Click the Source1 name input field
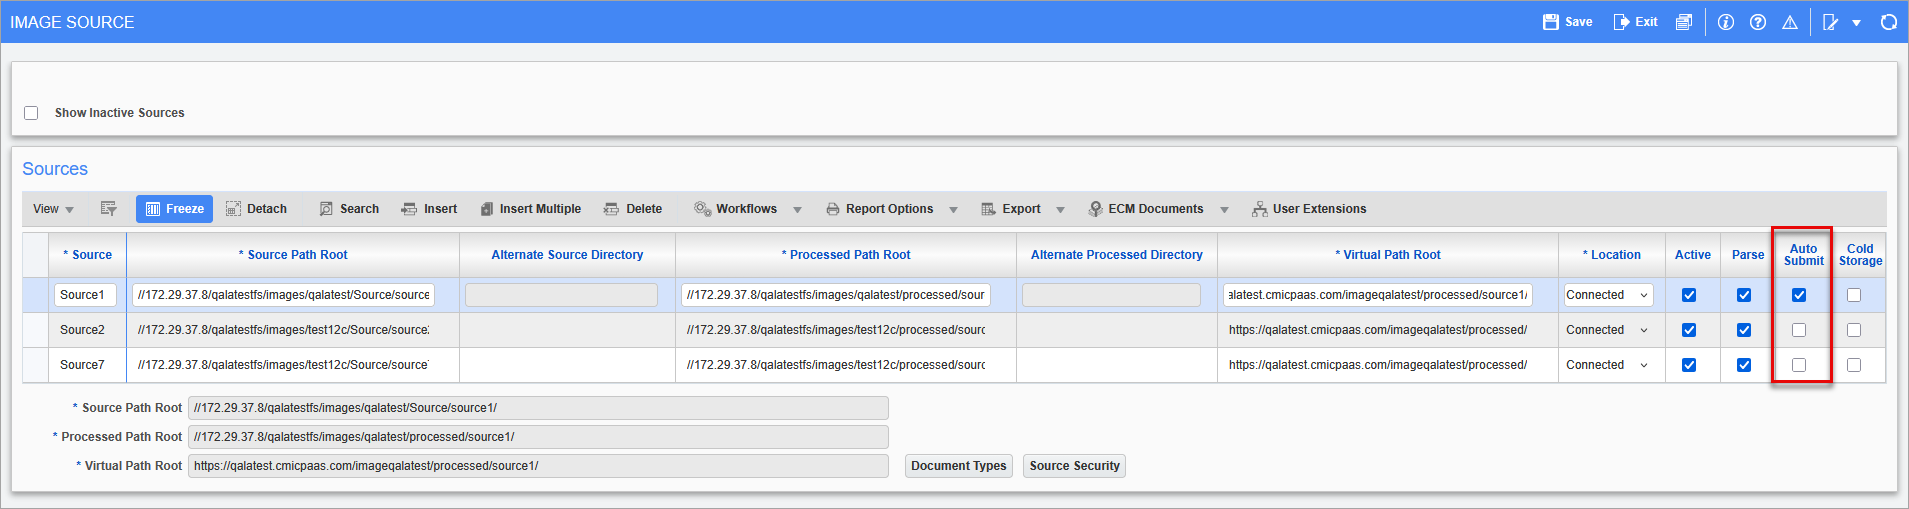Image resolution: width=1909 pixels, height=509 pixels. [x=85, y=295]
